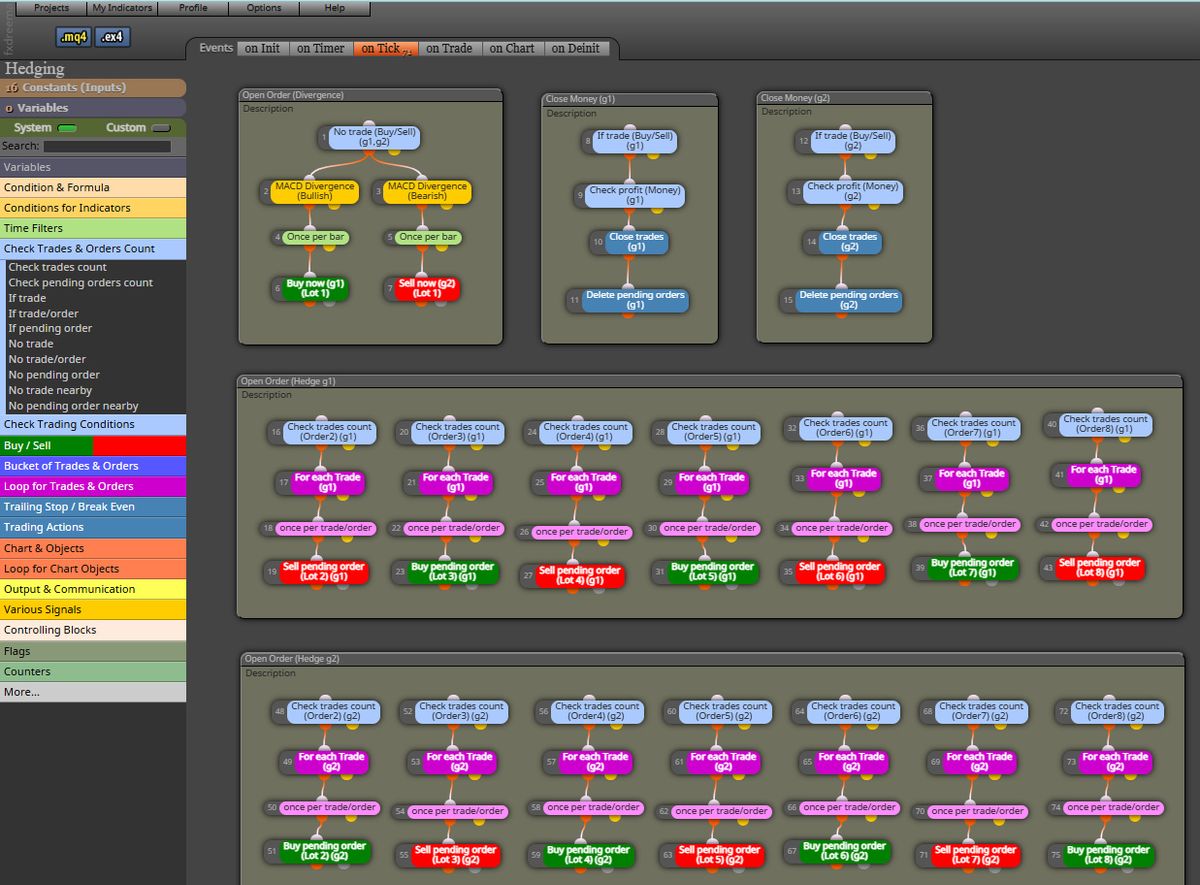This screenshot has width=1200, height=885.
Task: Click the .mq4 export icon
Action: 74,37
